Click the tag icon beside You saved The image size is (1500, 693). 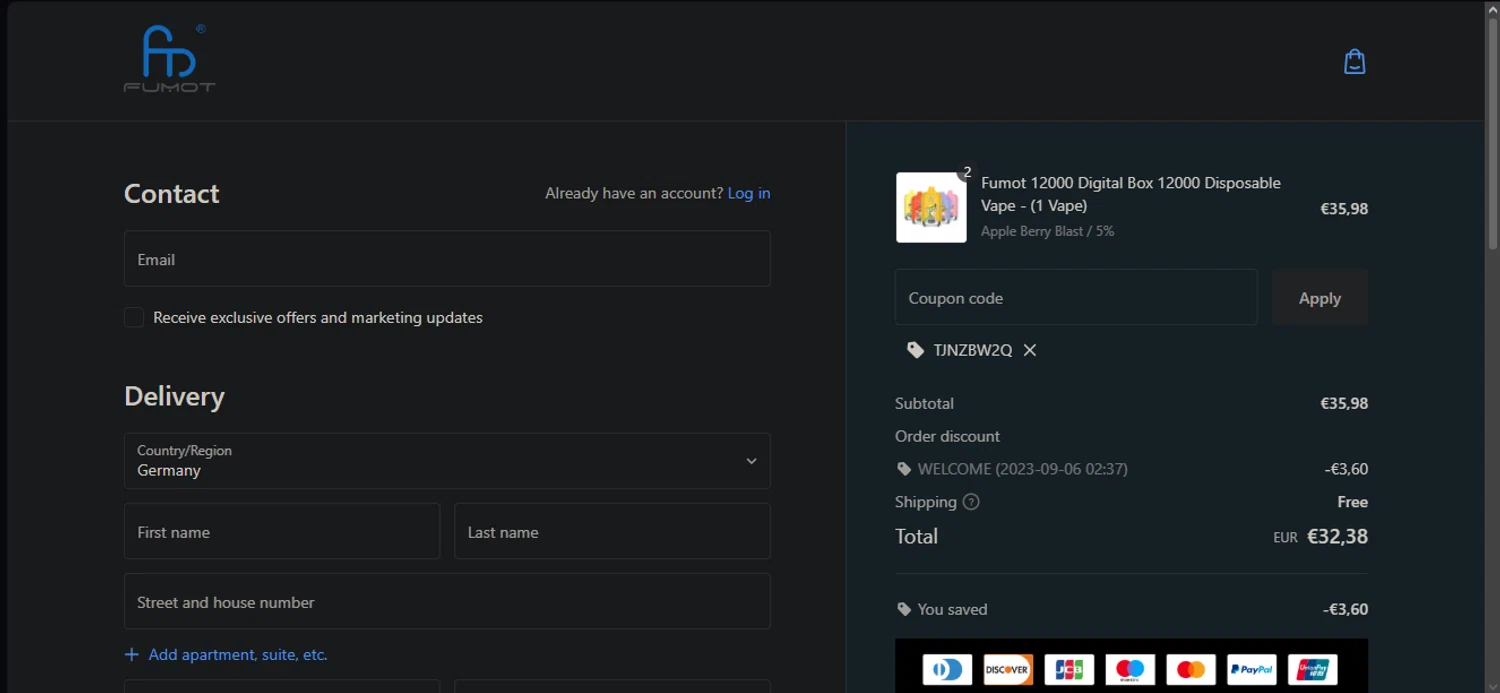(904, 609)
